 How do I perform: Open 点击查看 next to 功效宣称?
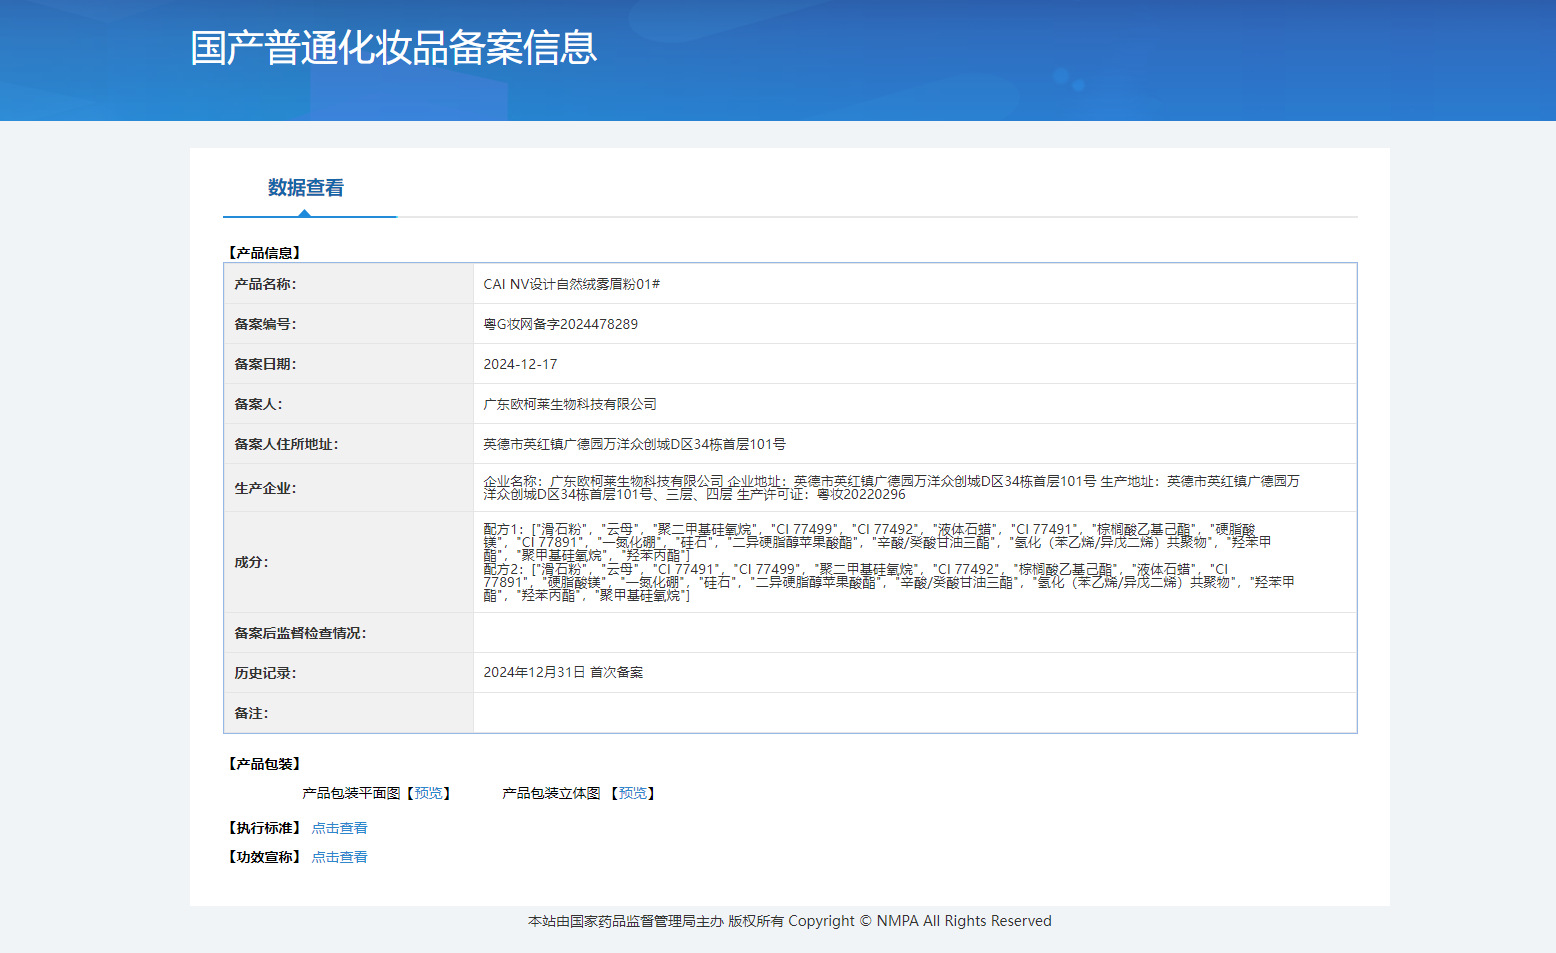pyautogui.click(x=339, y=857)
